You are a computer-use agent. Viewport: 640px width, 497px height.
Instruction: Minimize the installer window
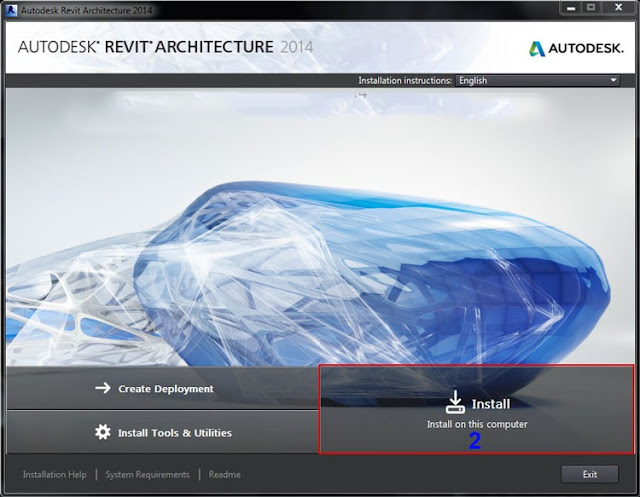pyautogui.click(x=571, y=7)
